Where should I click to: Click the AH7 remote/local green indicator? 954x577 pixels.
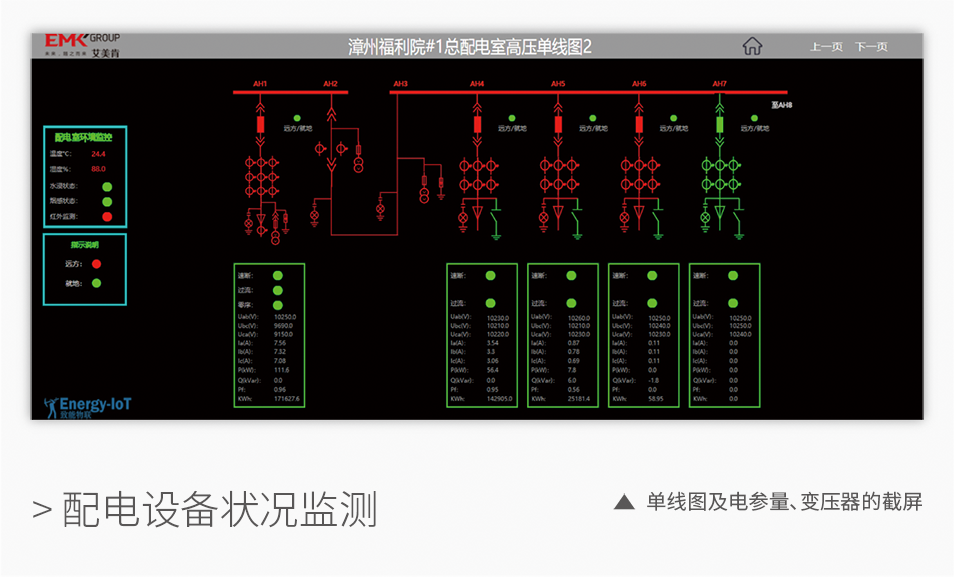tap(754, 118)
